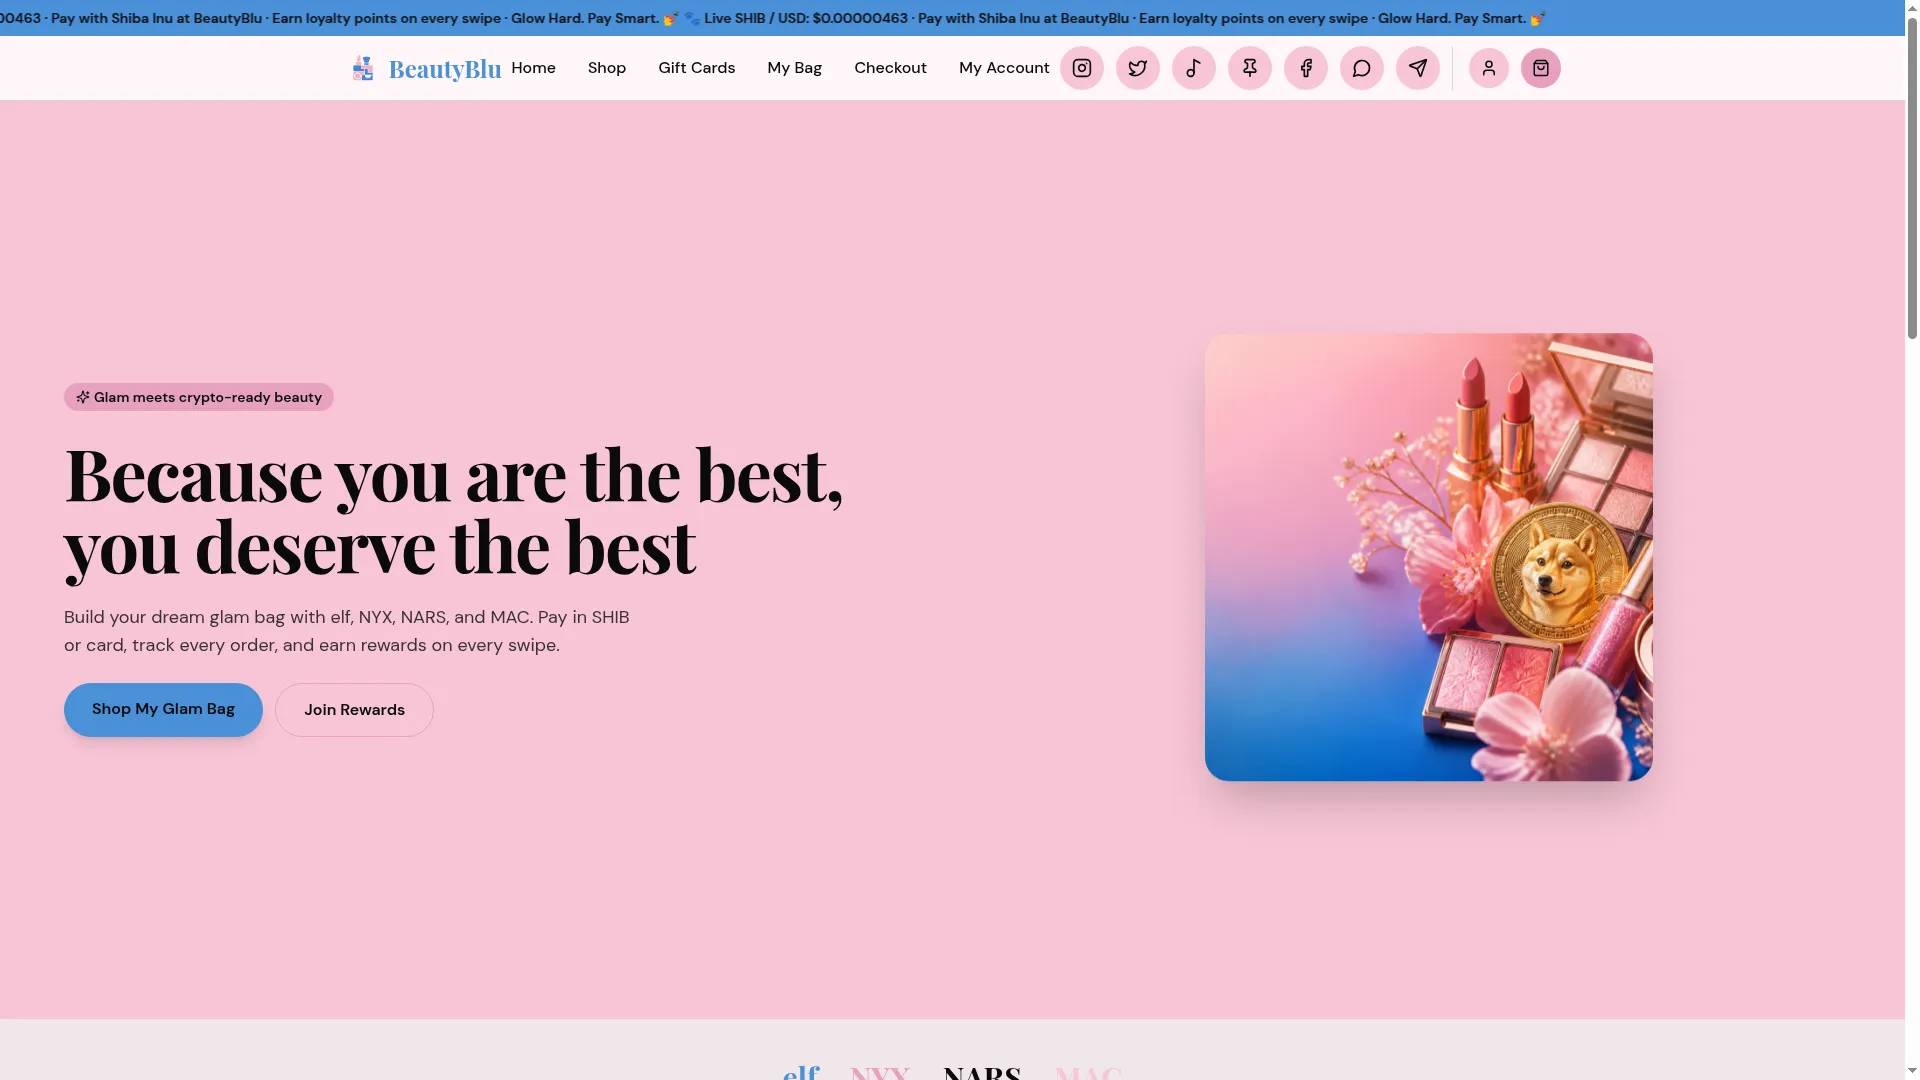Click the Live SHIB / USD ticker text
This screenshot has height=1080, width=1920.
(806, 18)
